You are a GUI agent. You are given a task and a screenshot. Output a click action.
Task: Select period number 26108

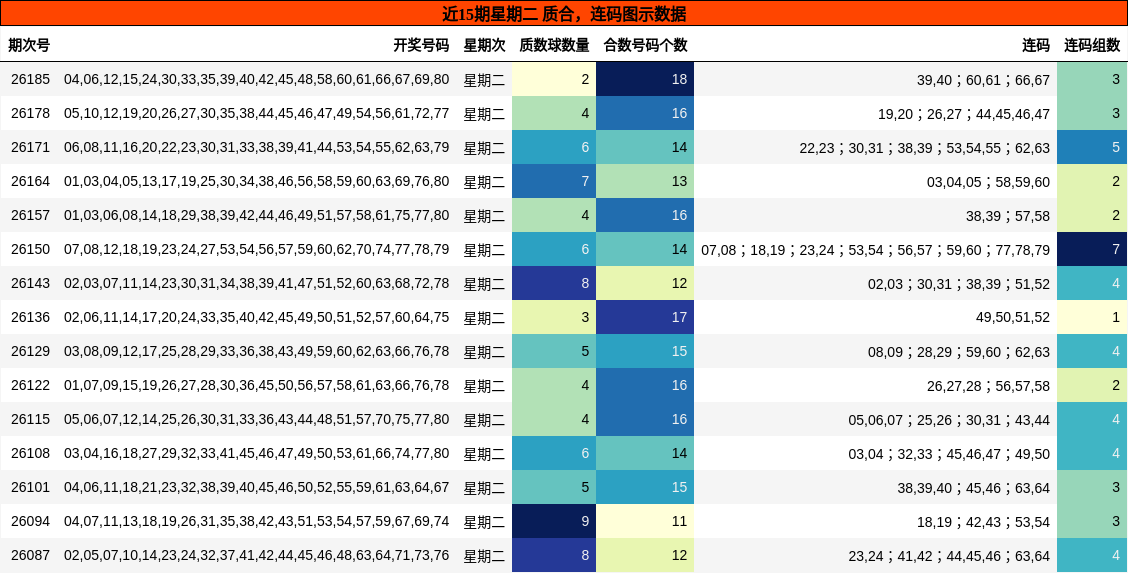[x=30, y=454]
